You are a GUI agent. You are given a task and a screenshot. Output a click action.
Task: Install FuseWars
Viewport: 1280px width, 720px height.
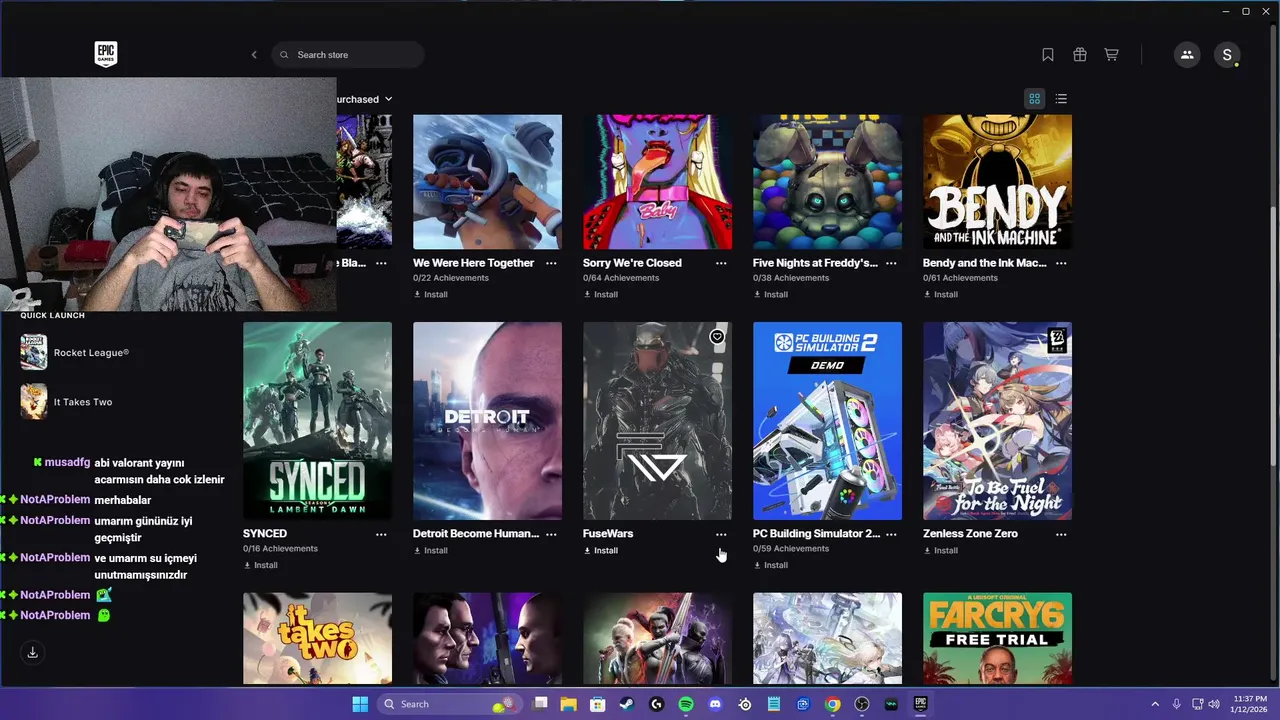[x=601, y=550]
